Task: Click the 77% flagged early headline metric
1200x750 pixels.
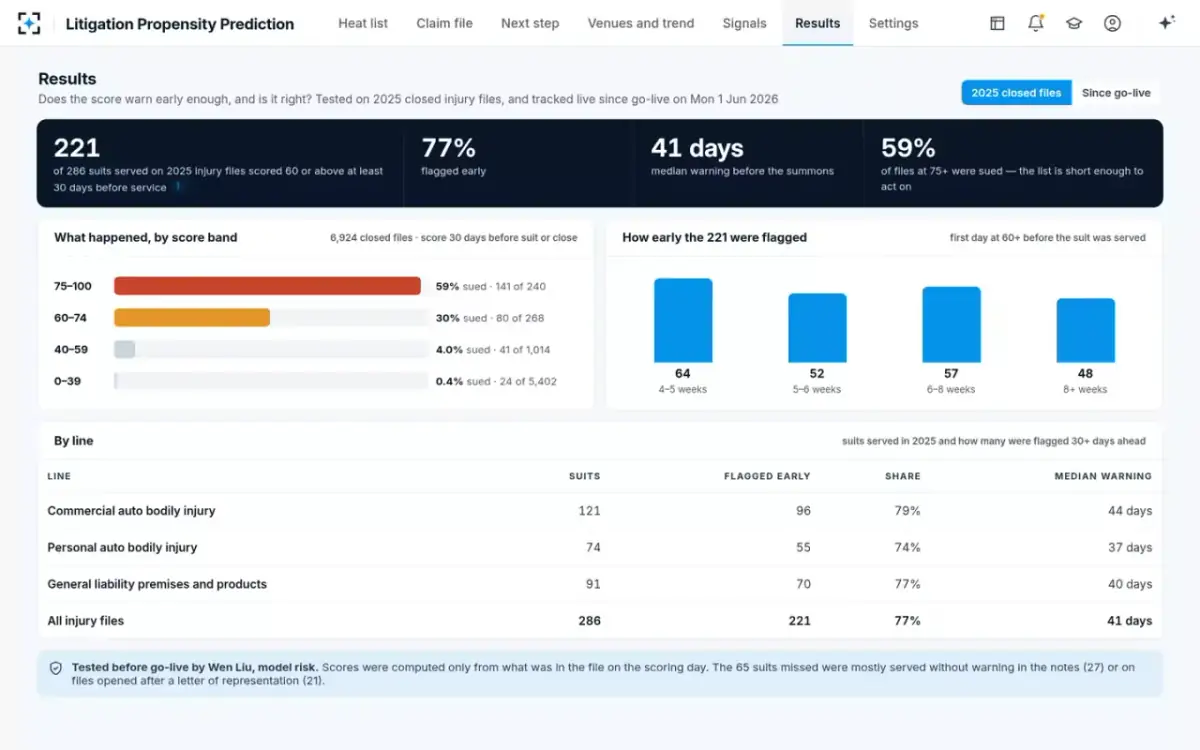Action: point(448,148)
